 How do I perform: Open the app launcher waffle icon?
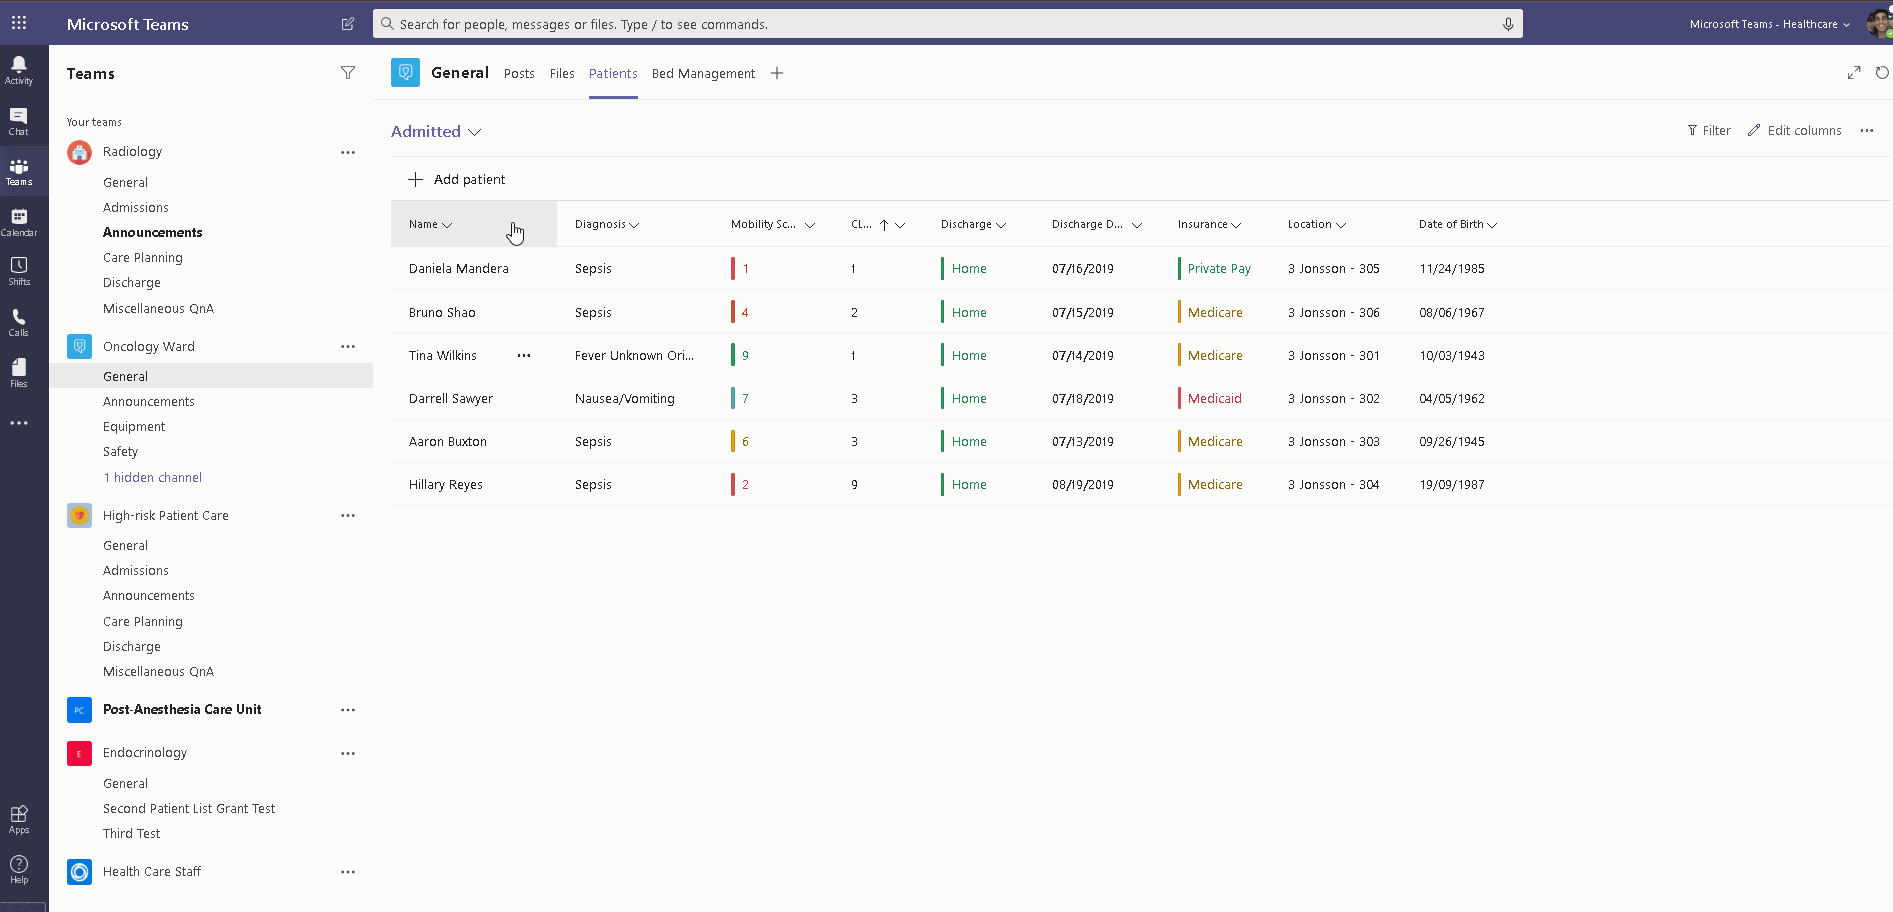(x=19, y=22)
